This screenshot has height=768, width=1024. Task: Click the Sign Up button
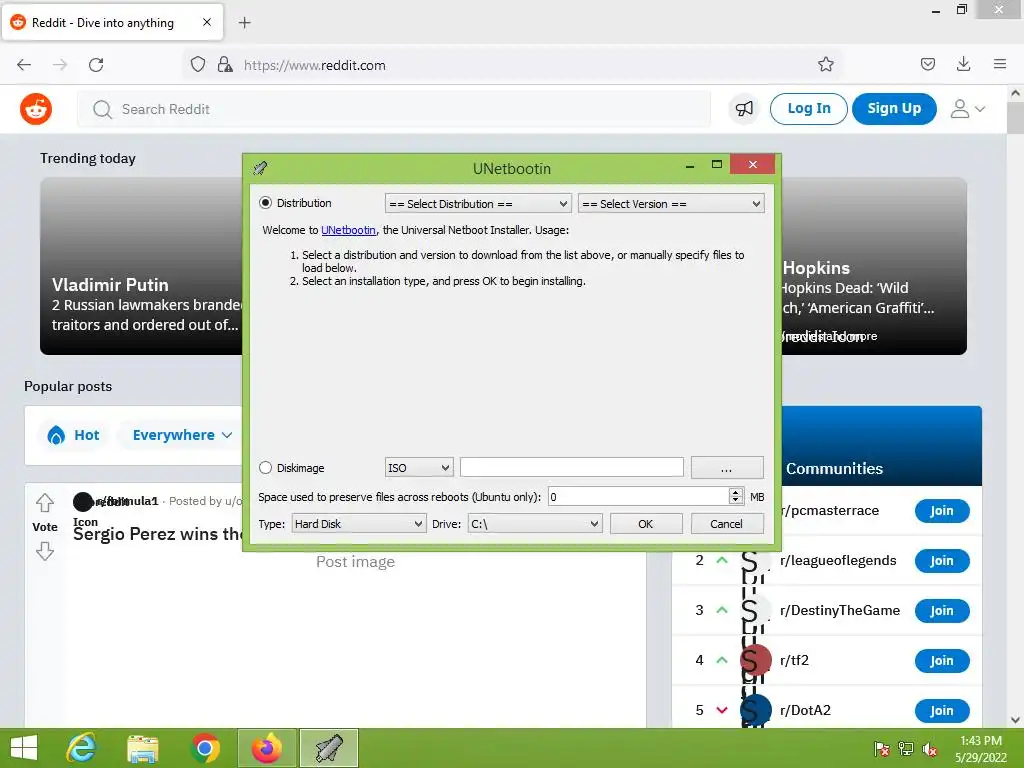(x=894, y=108)
